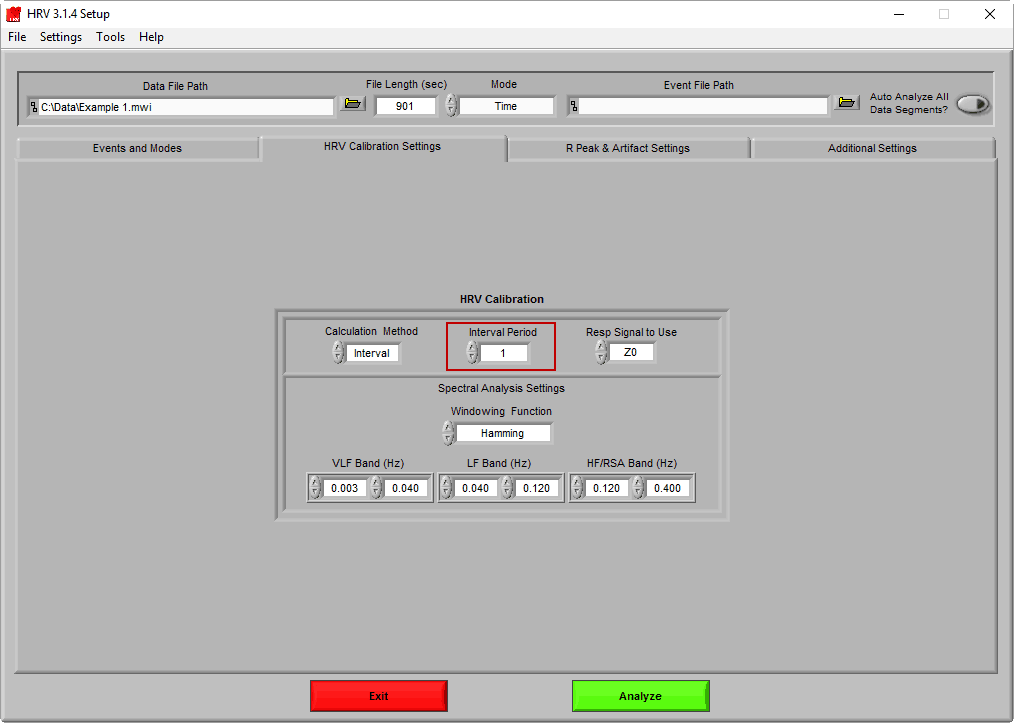Click the Spectral Analysis Settings label
The width and height of the screenshot is (1014, 723).
click(x=501, y=389)
